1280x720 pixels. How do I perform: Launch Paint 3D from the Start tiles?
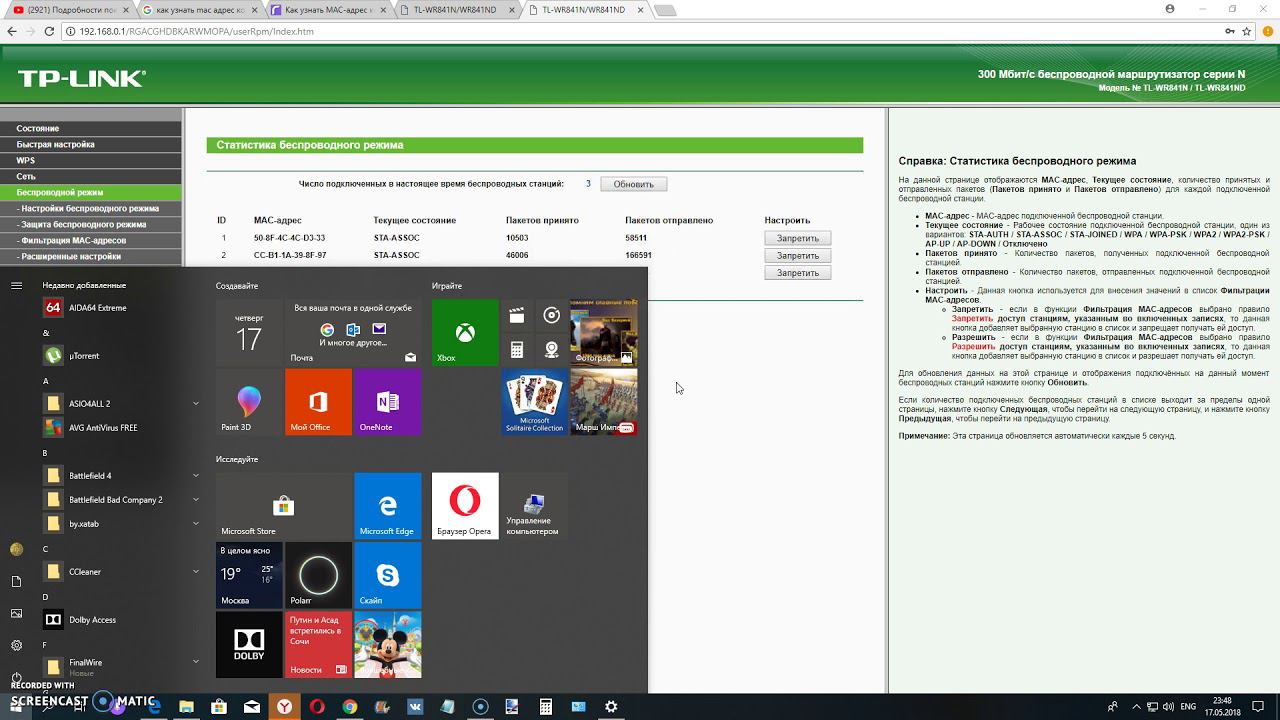(249, 402)
